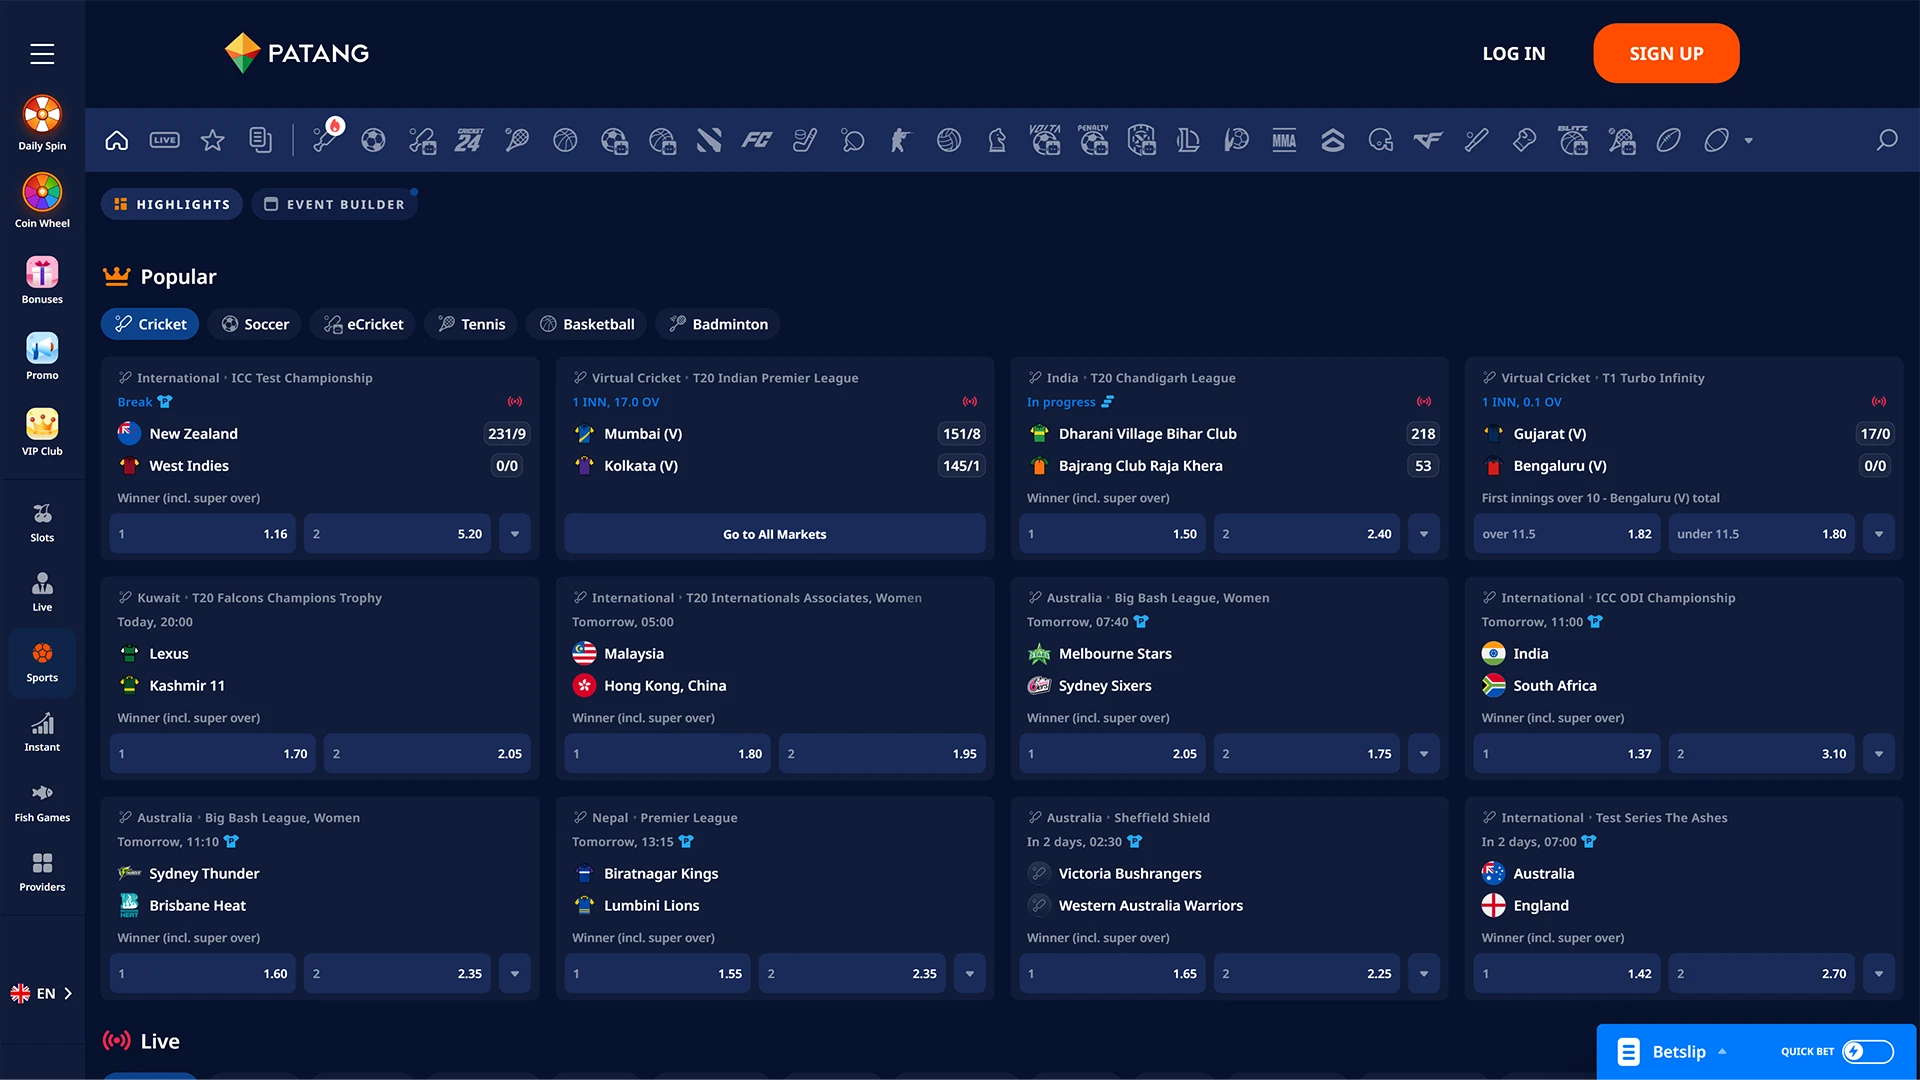Toggle the Highlights filter

[171, 204]
